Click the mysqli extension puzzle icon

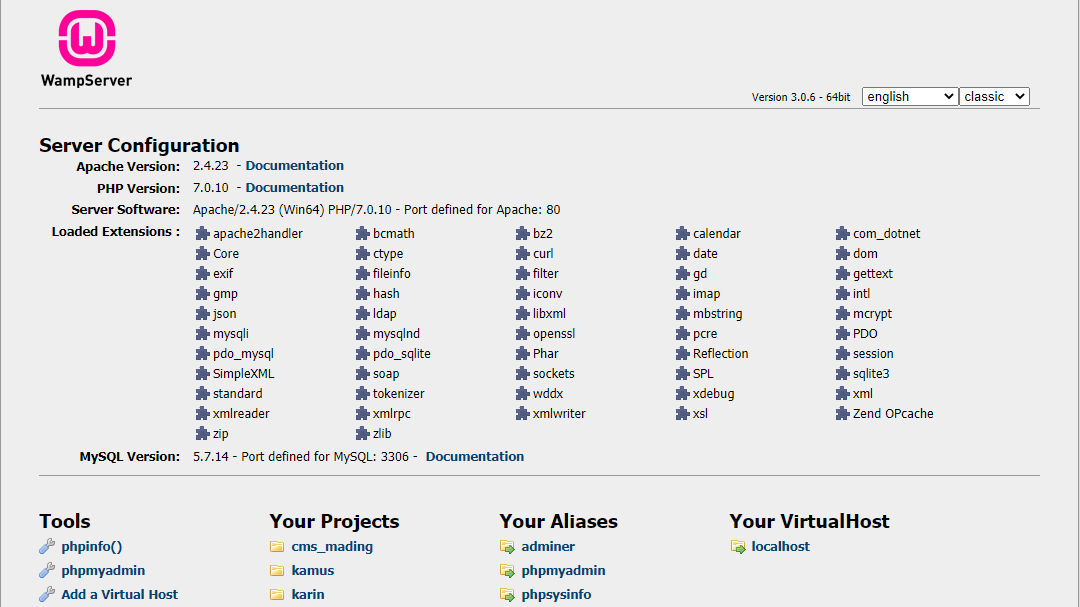click(x=202, y=333)
